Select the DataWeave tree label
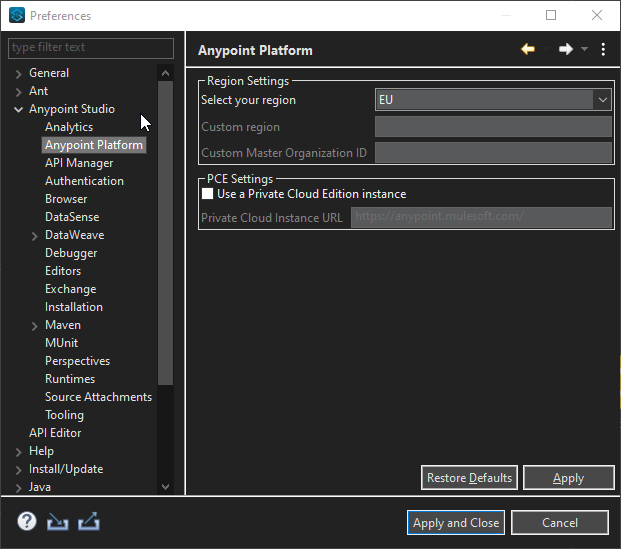 tap(75, 235)
